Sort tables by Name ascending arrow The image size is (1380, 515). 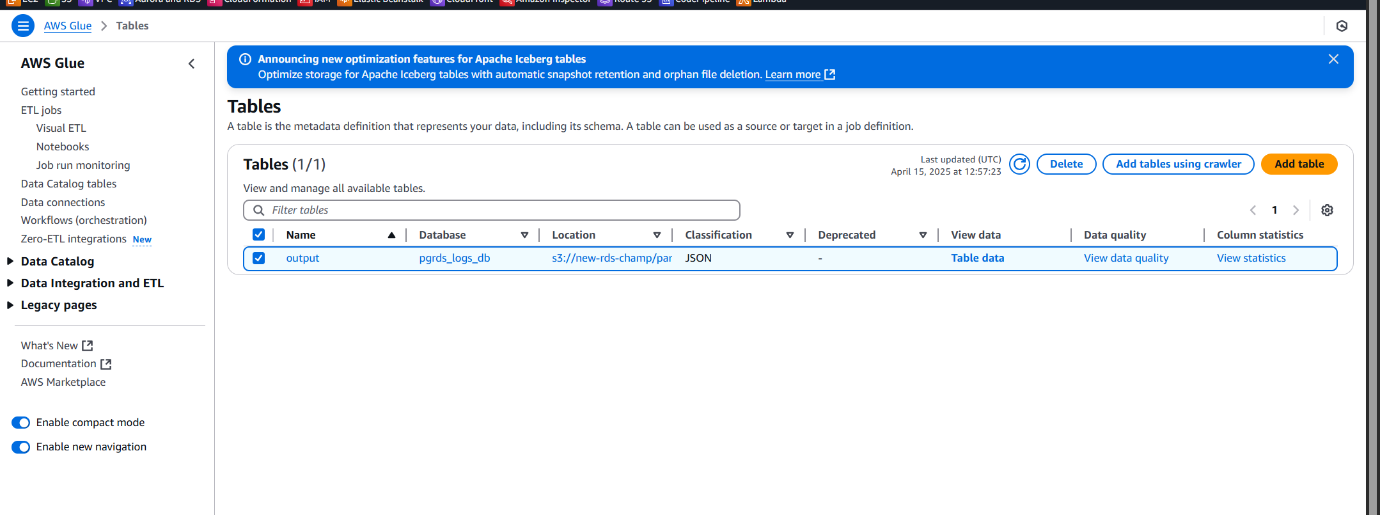point(391,235)
